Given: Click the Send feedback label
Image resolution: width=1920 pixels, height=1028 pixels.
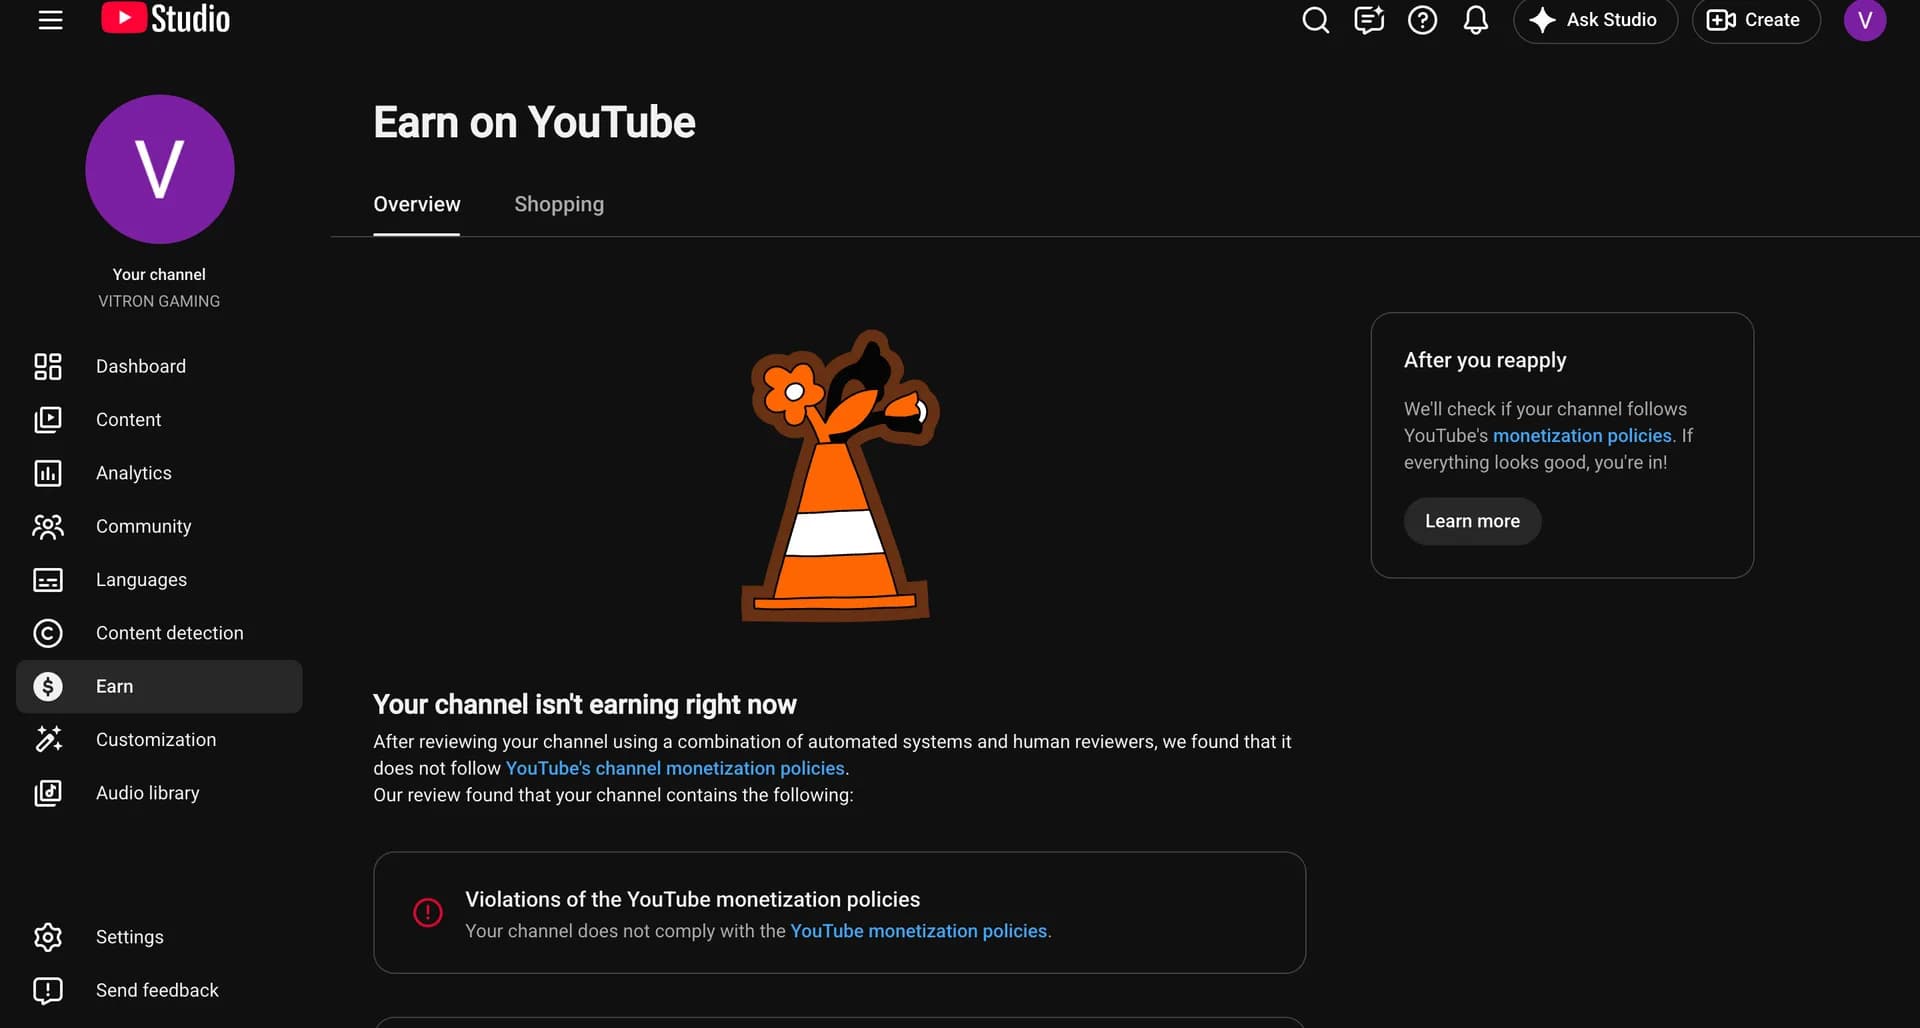Looking at the screenshot, I should tap(157, 990).
